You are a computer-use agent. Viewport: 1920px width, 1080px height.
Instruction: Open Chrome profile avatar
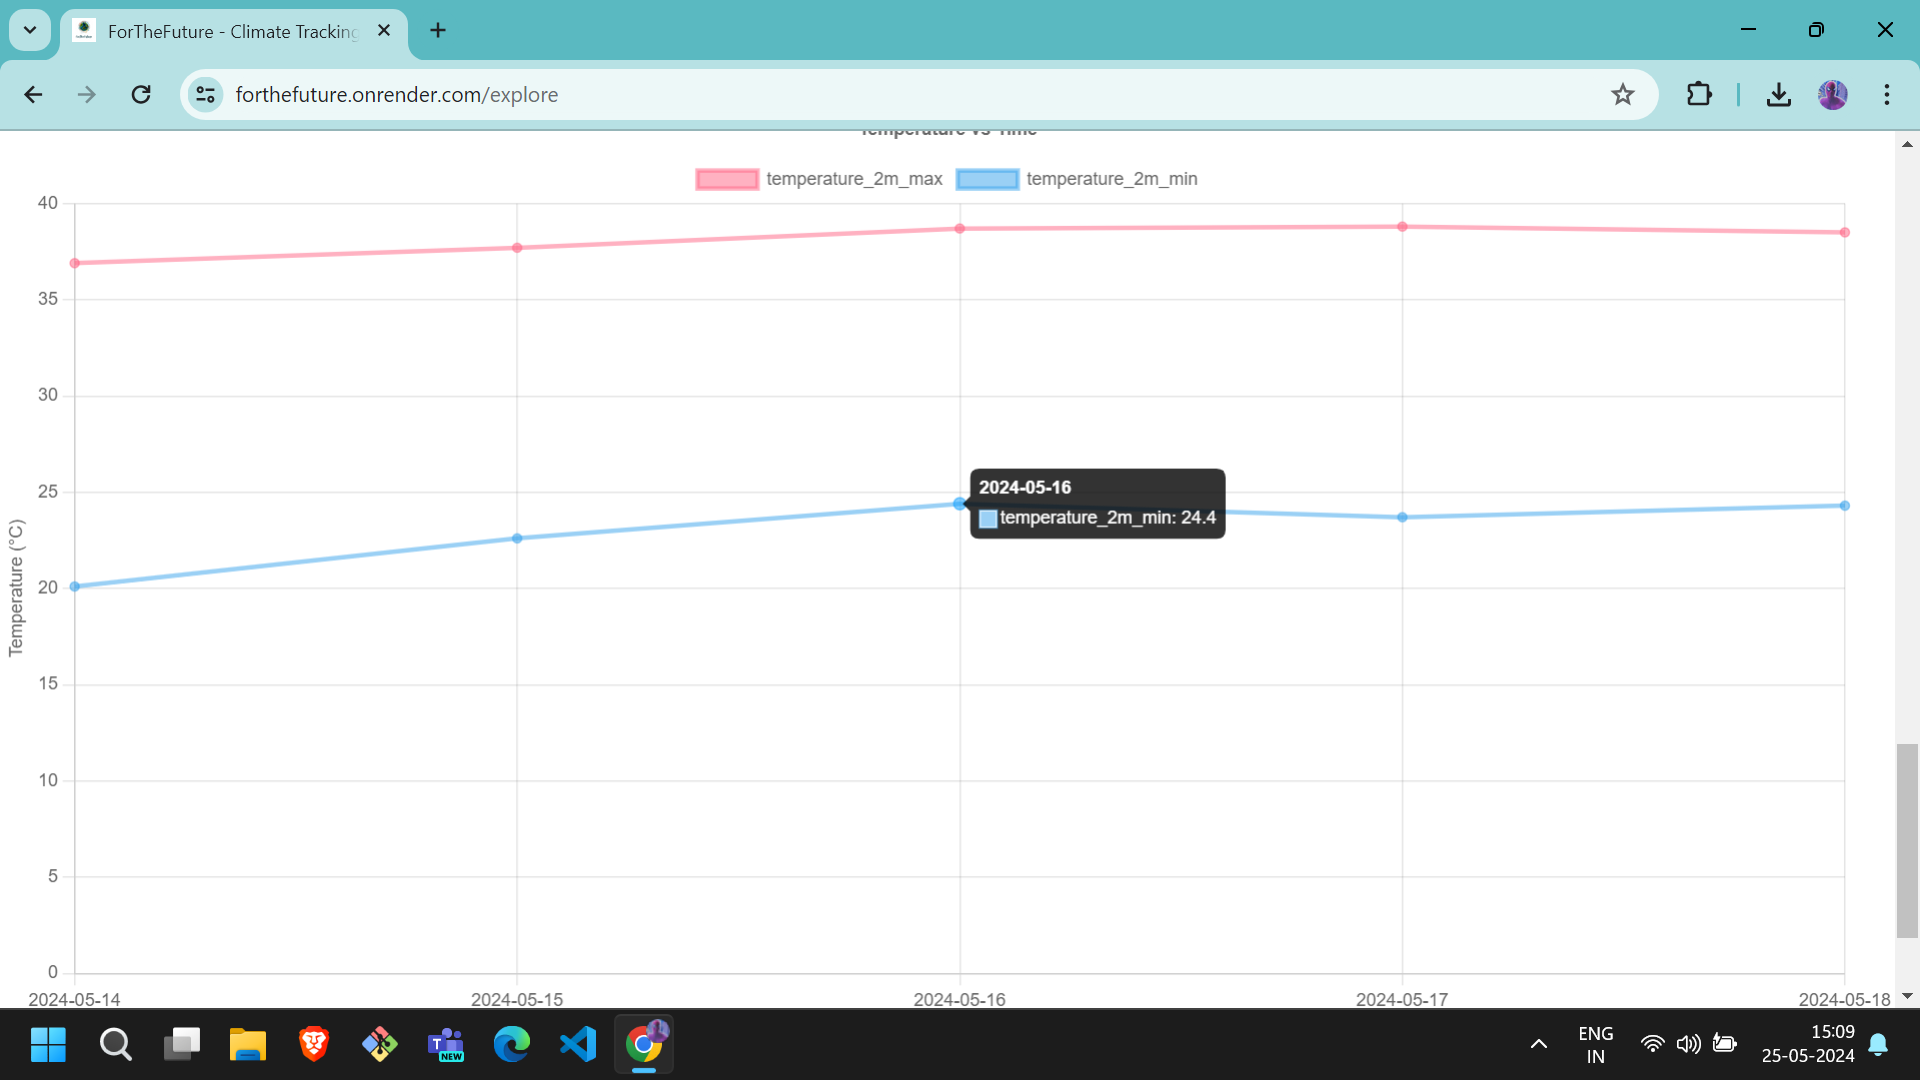1832,94
